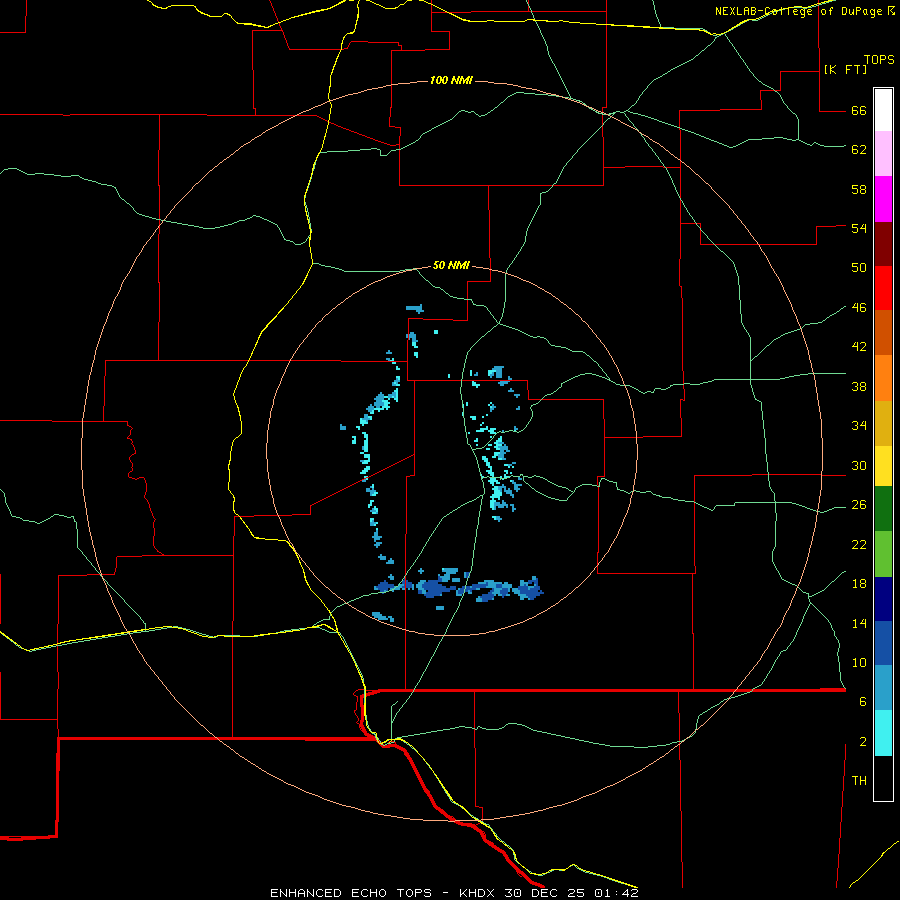The image size is (900, 900).
Task: Click the white swatch on the tops legend
Action: point(883,110)
